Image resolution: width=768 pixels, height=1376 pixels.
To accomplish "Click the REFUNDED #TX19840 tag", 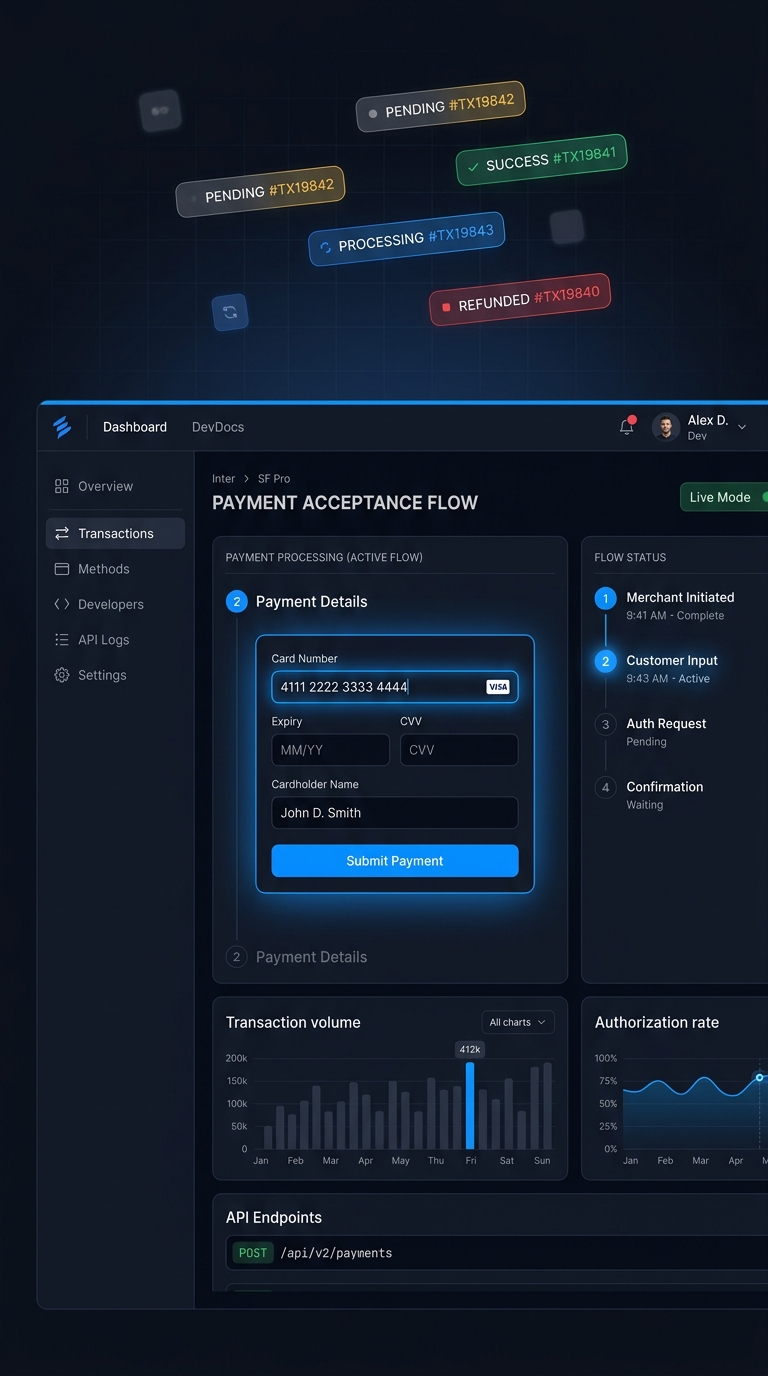I will 519,299.
